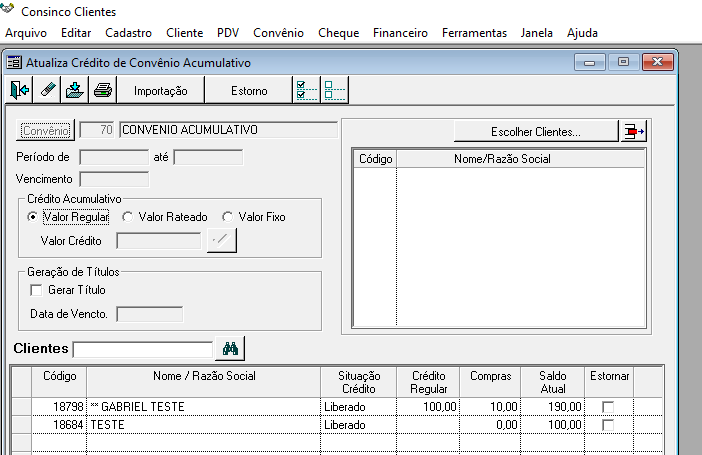Click the Data de Vencto. field
Viewport: 702px width, 455px height.
click(x=150, y=314)
